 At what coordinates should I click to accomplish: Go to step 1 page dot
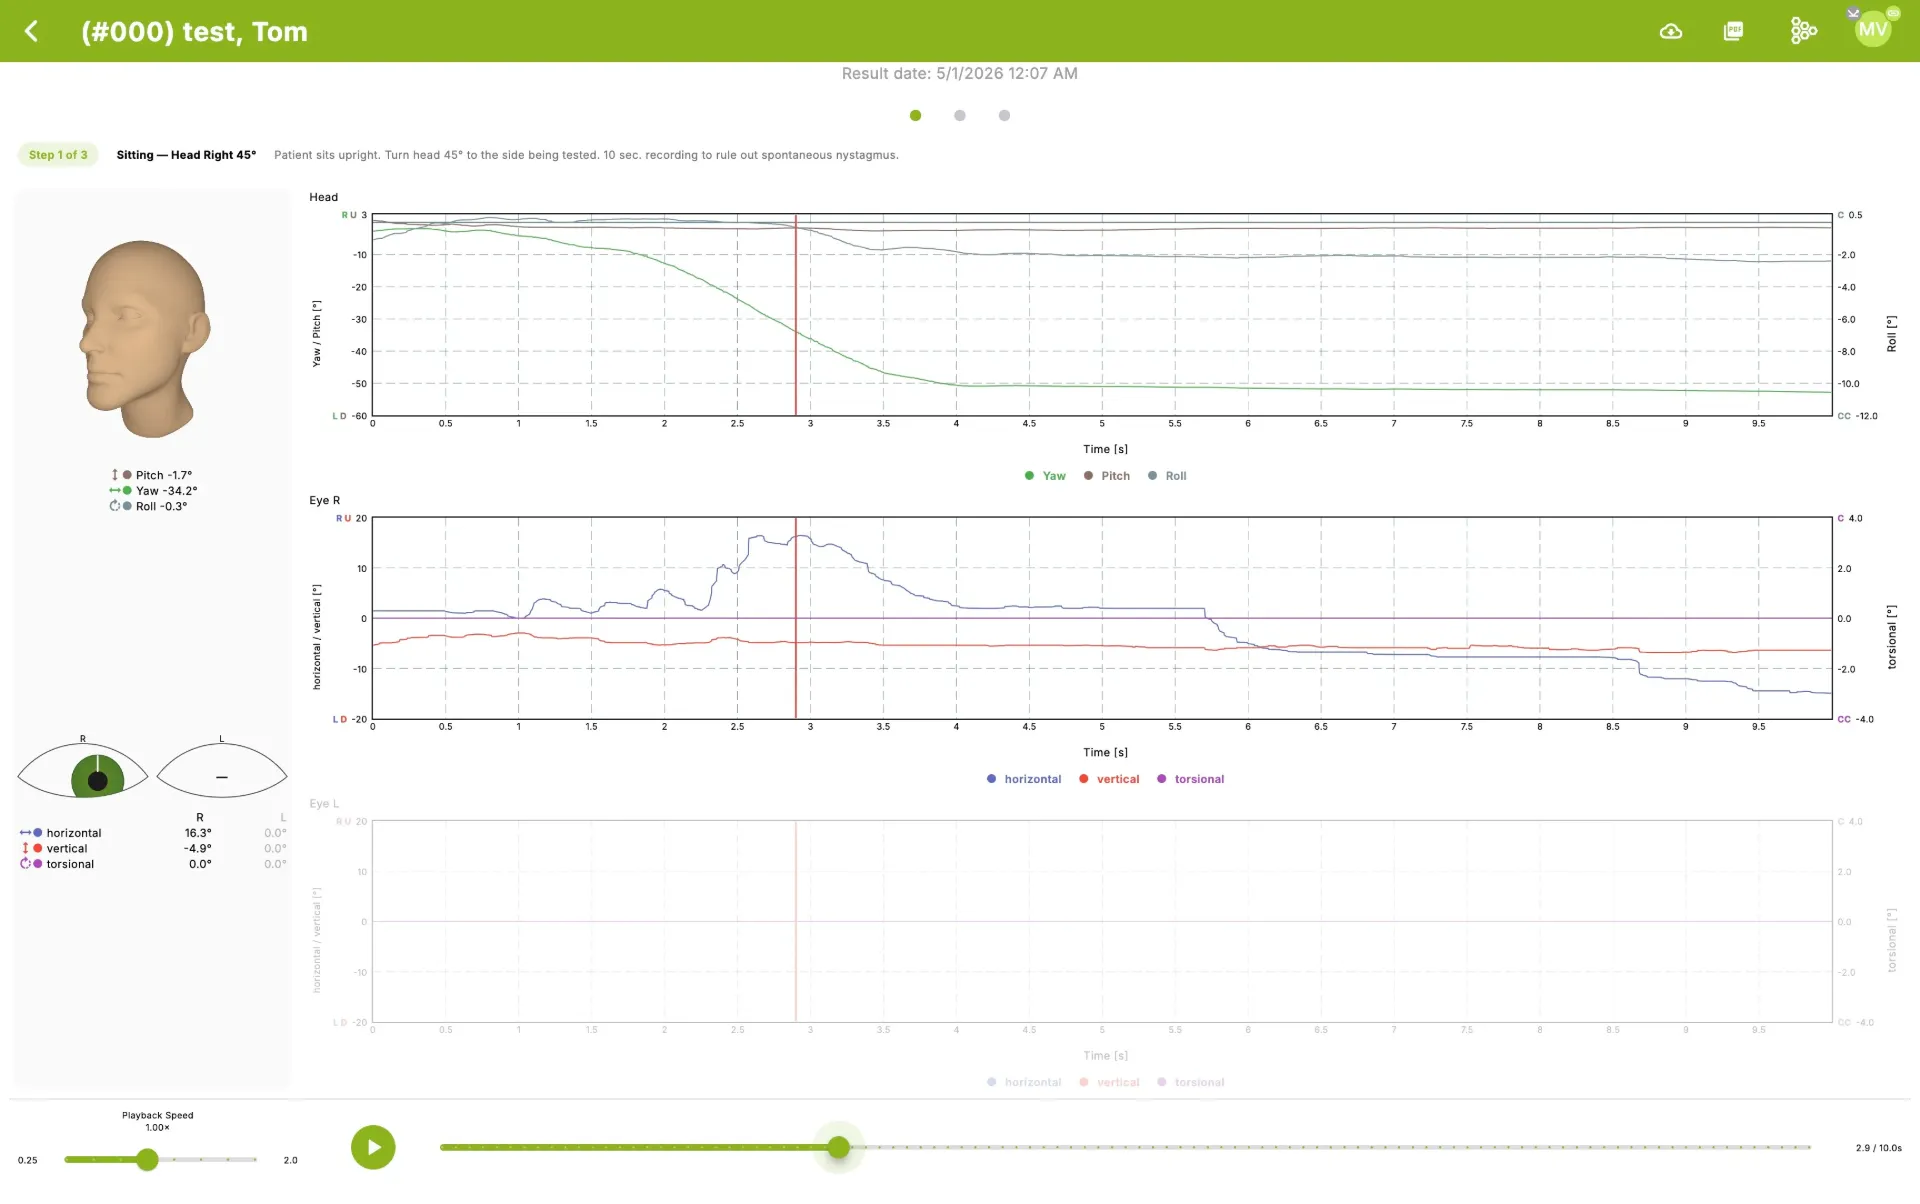point(915,115)
